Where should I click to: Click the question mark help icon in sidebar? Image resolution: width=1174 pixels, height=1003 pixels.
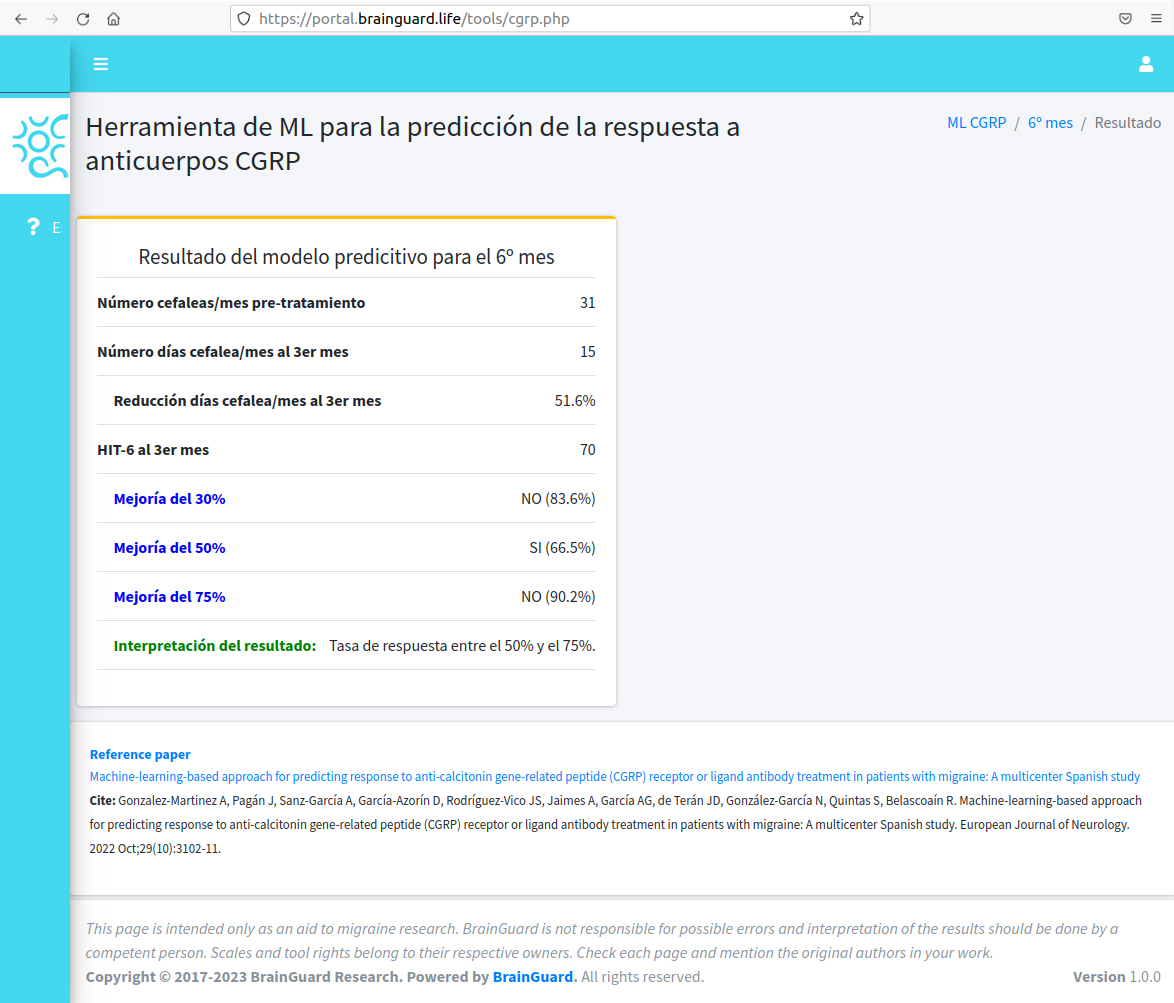(x=33, y=227)
